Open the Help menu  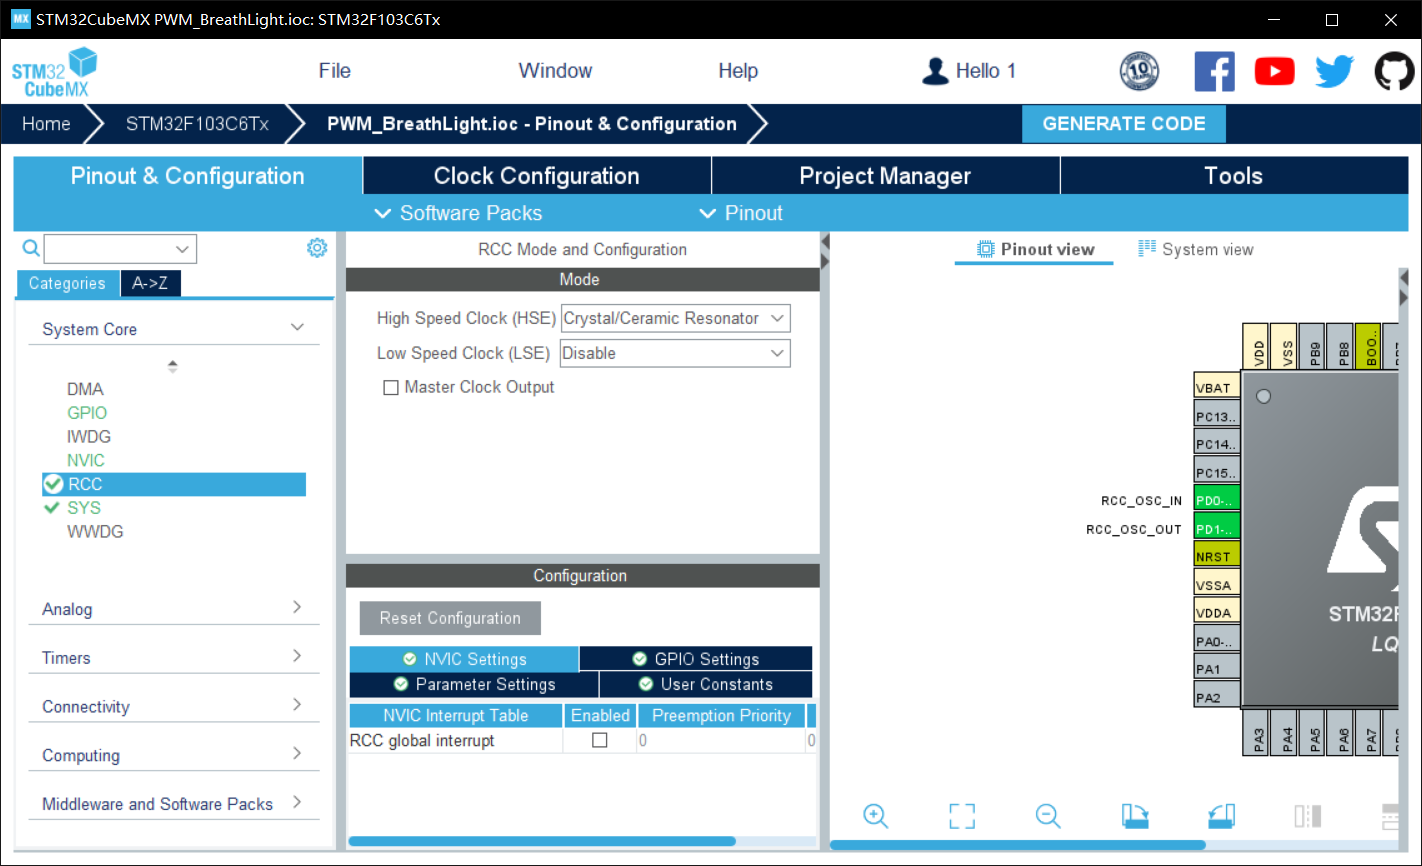click(738, 71)
